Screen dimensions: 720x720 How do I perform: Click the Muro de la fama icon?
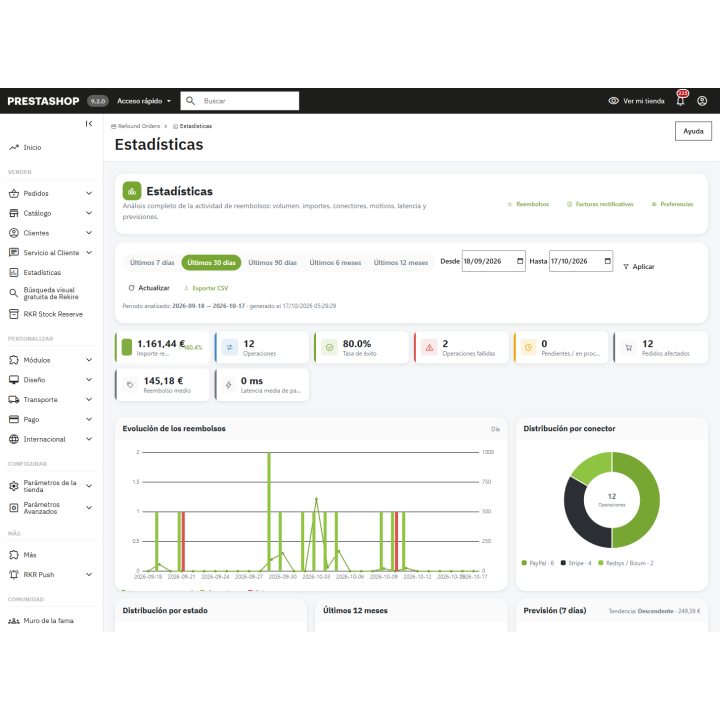coord(14,621)
